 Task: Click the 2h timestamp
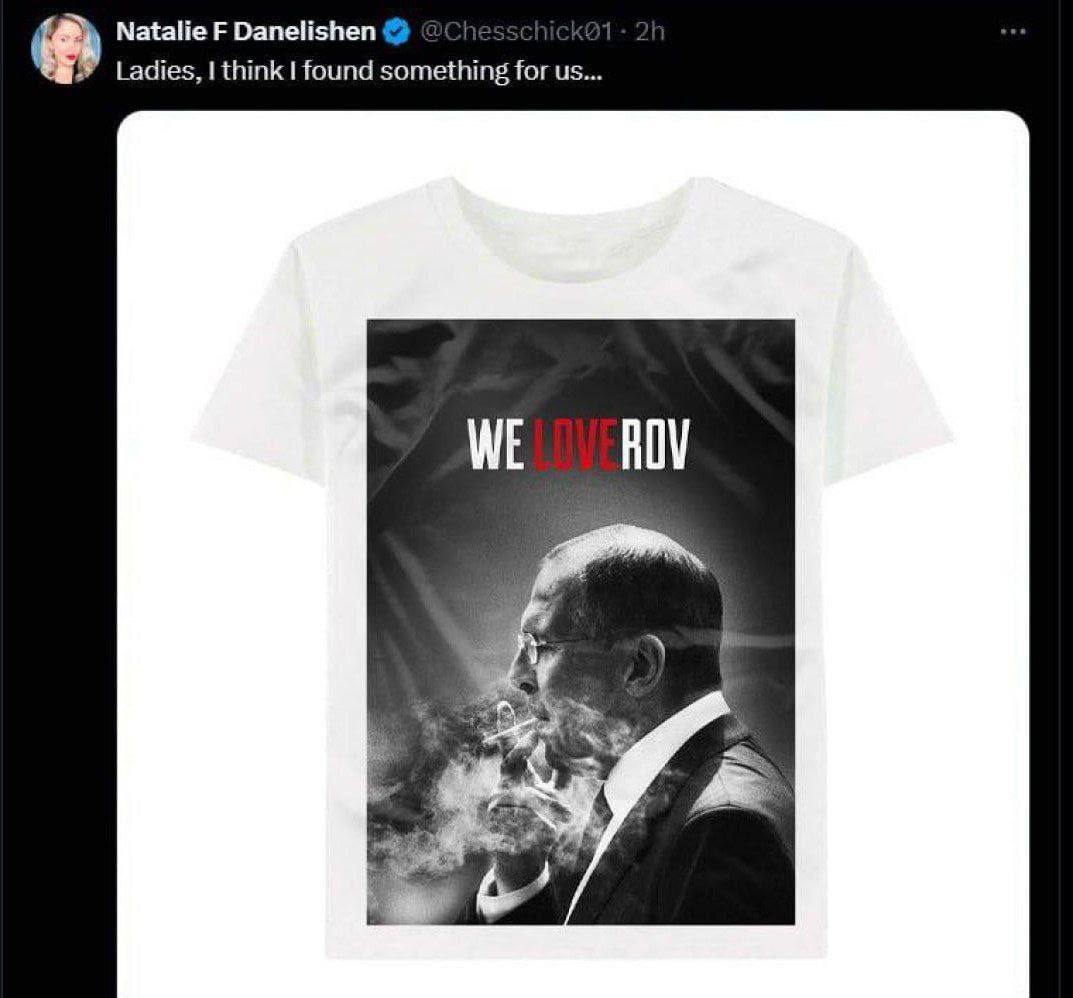(649, 31)
